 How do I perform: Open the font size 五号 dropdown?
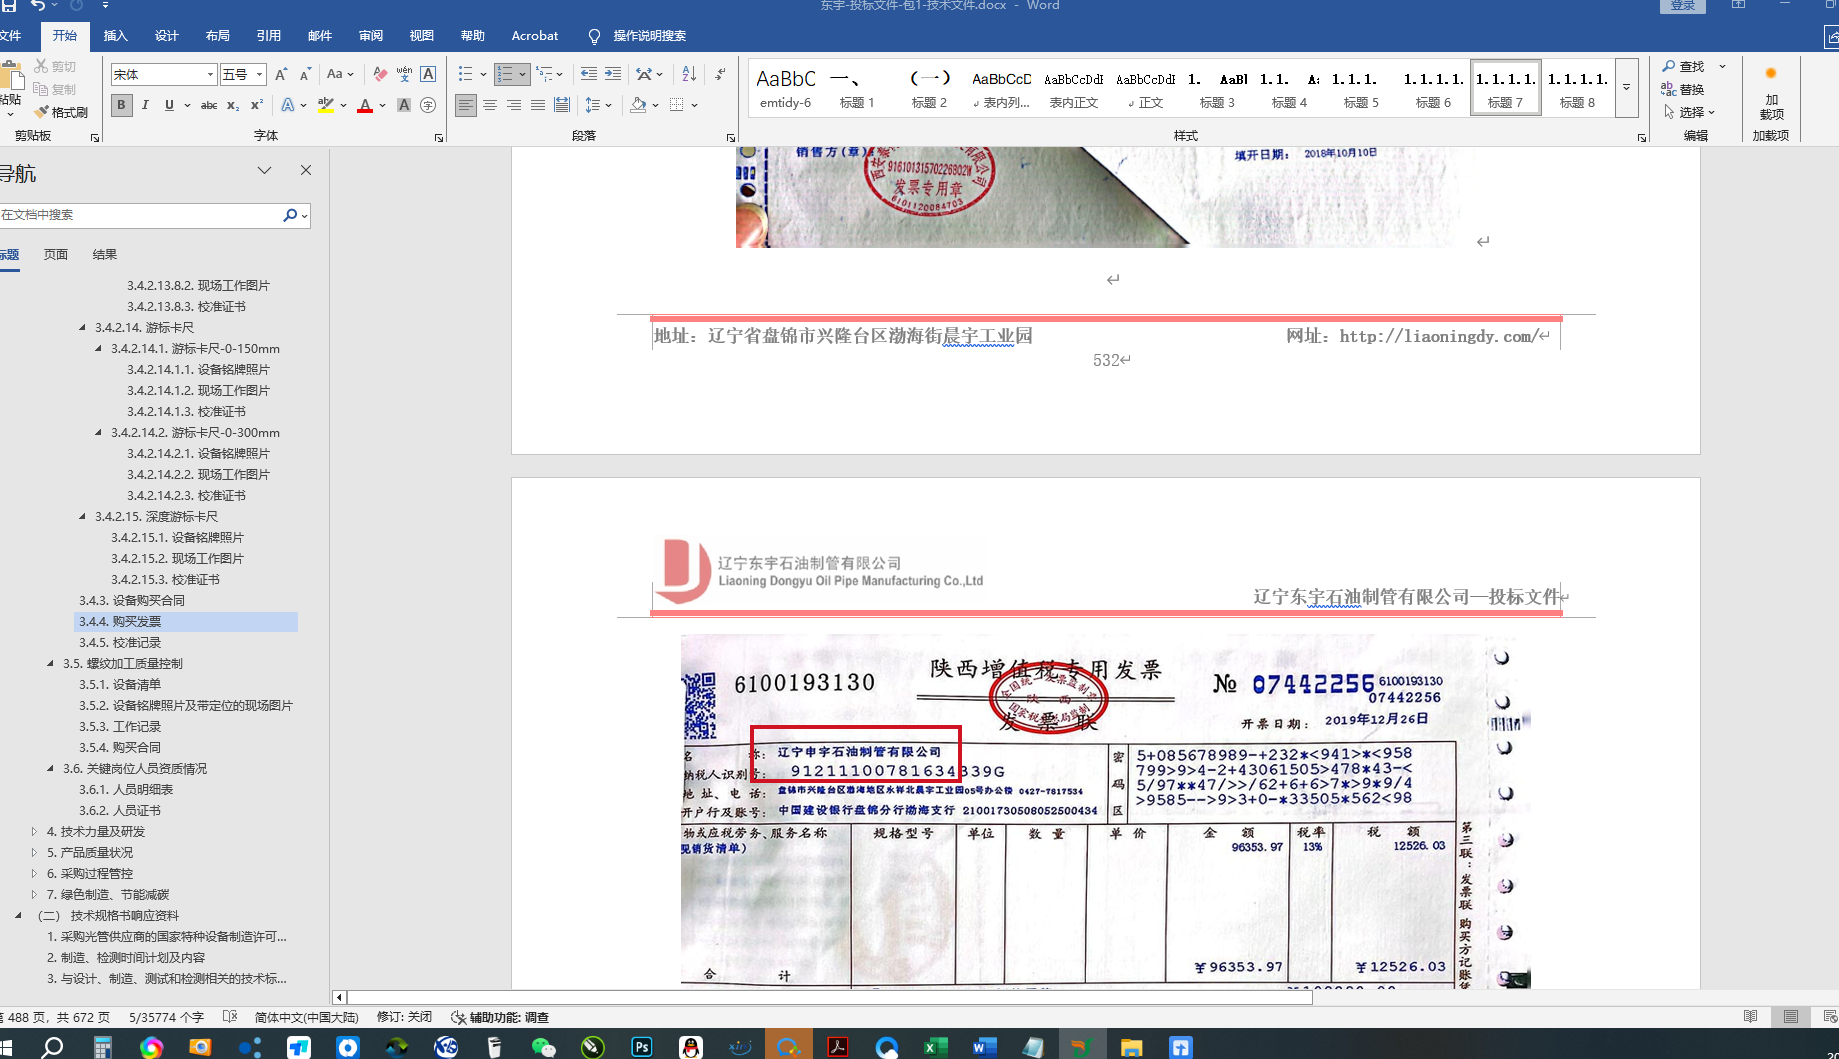[x=259, y=74]
